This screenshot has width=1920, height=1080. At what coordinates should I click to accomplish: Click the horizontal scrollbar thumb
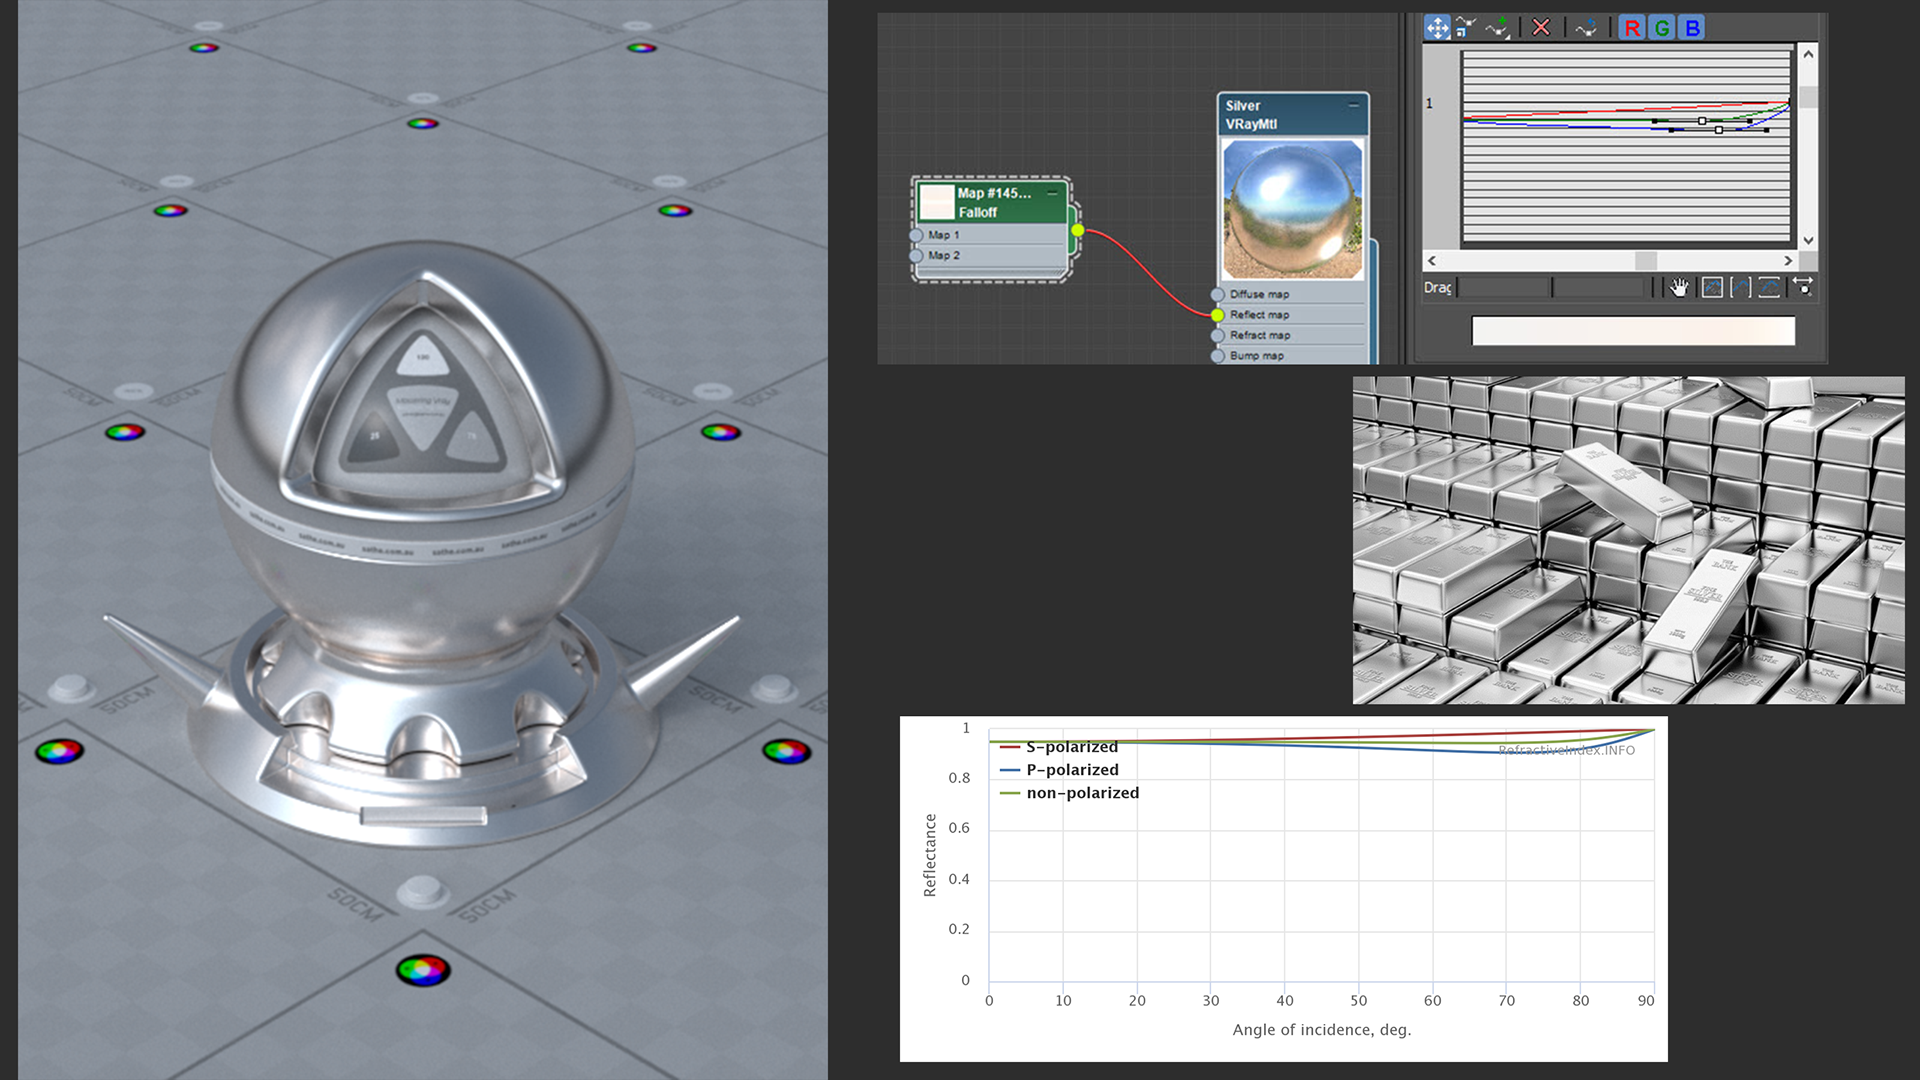pos(1646,261)
